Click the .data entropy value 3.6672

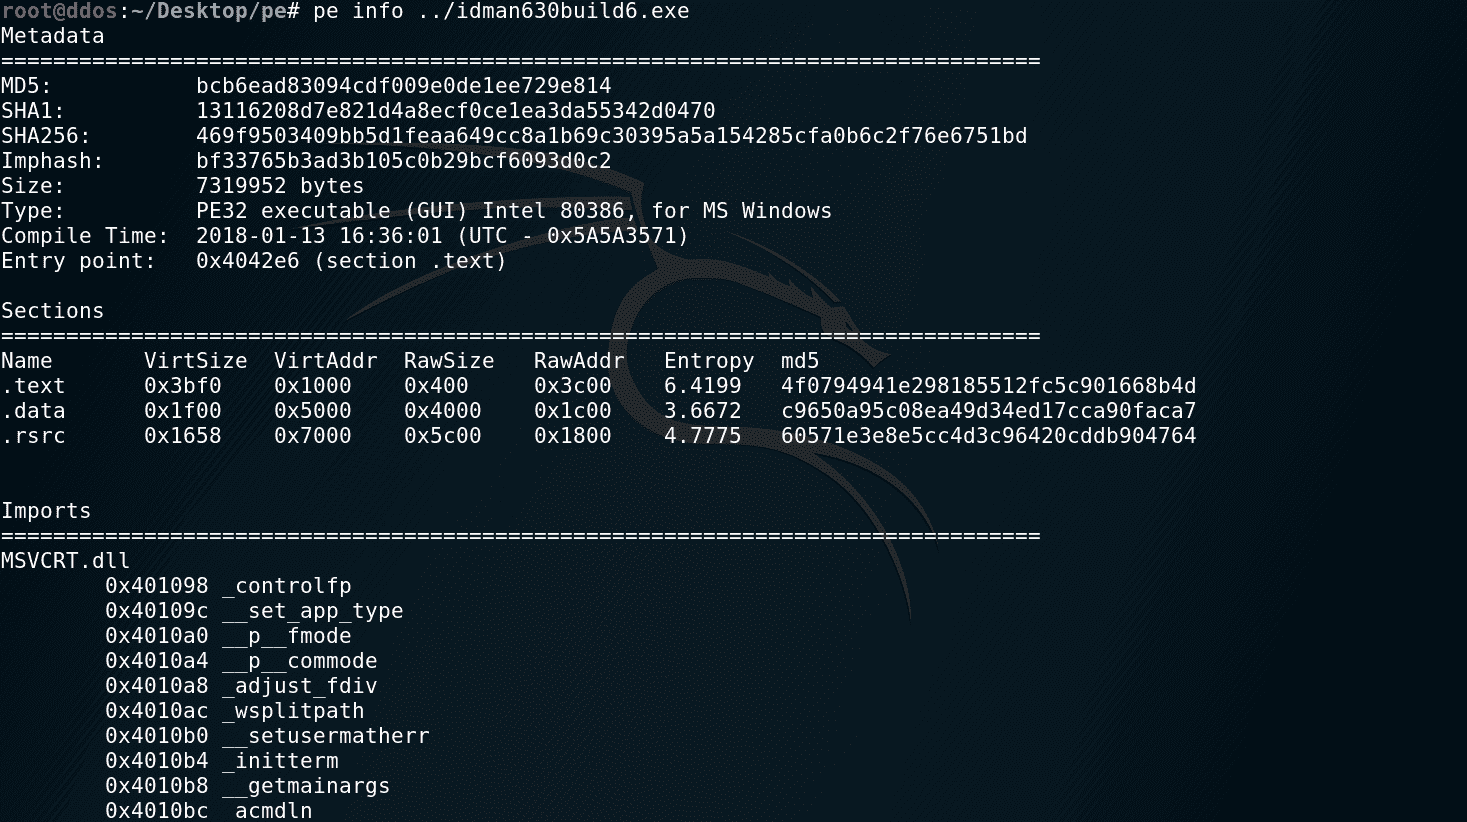pos(703,411)
